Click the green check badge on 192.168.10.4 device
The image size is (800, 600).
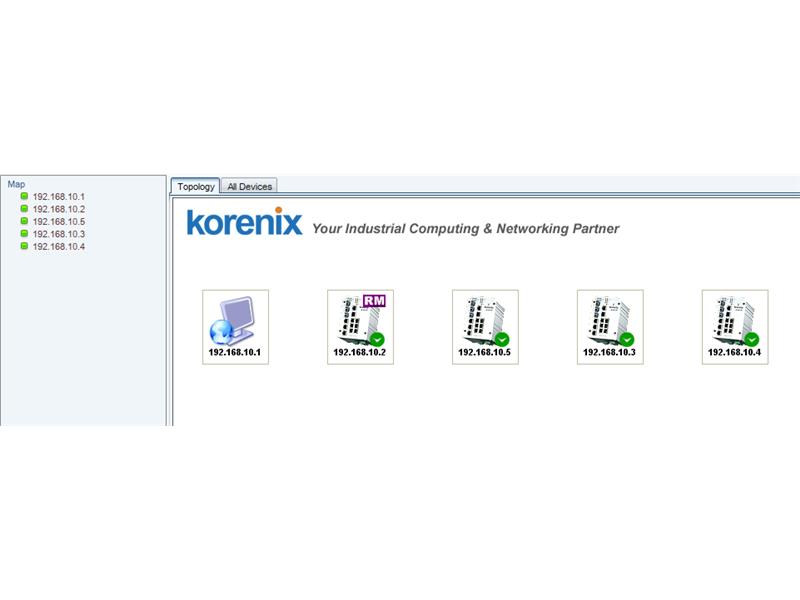click(752, 339)
